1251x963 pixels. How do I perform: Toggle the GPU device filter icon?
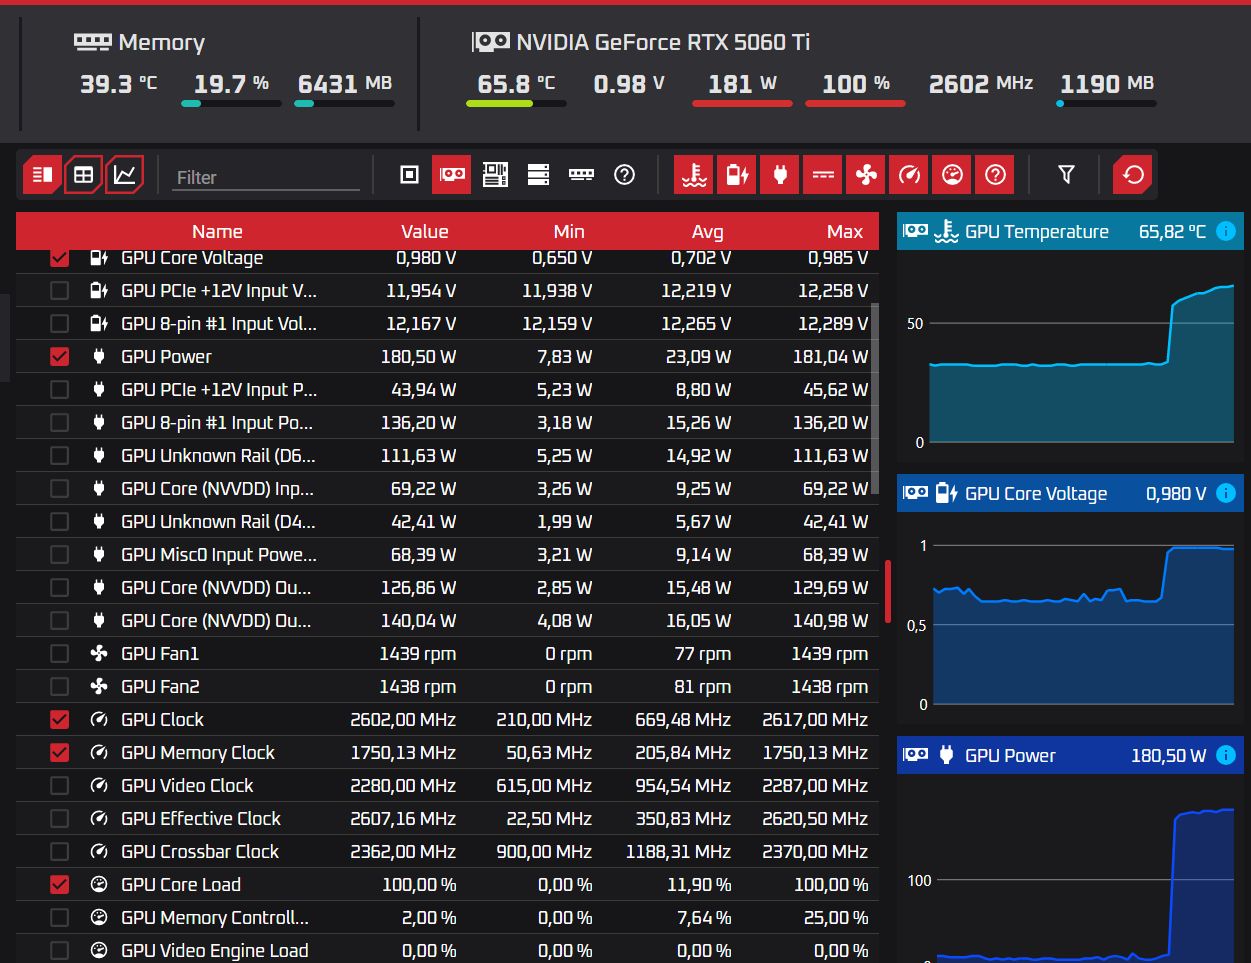(452, 175)
